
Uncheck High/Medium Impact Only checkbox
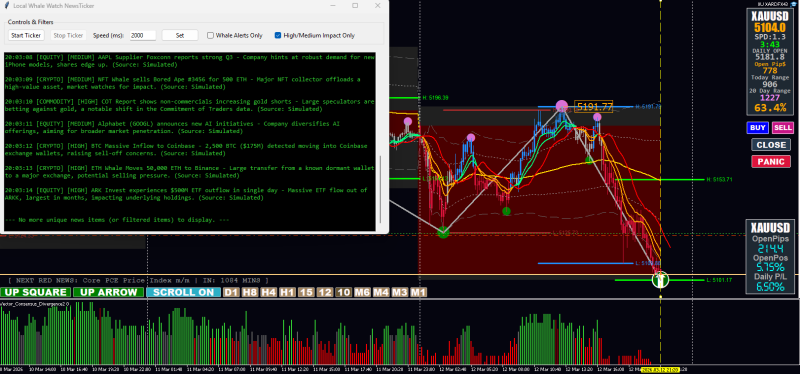click(278, 36)
